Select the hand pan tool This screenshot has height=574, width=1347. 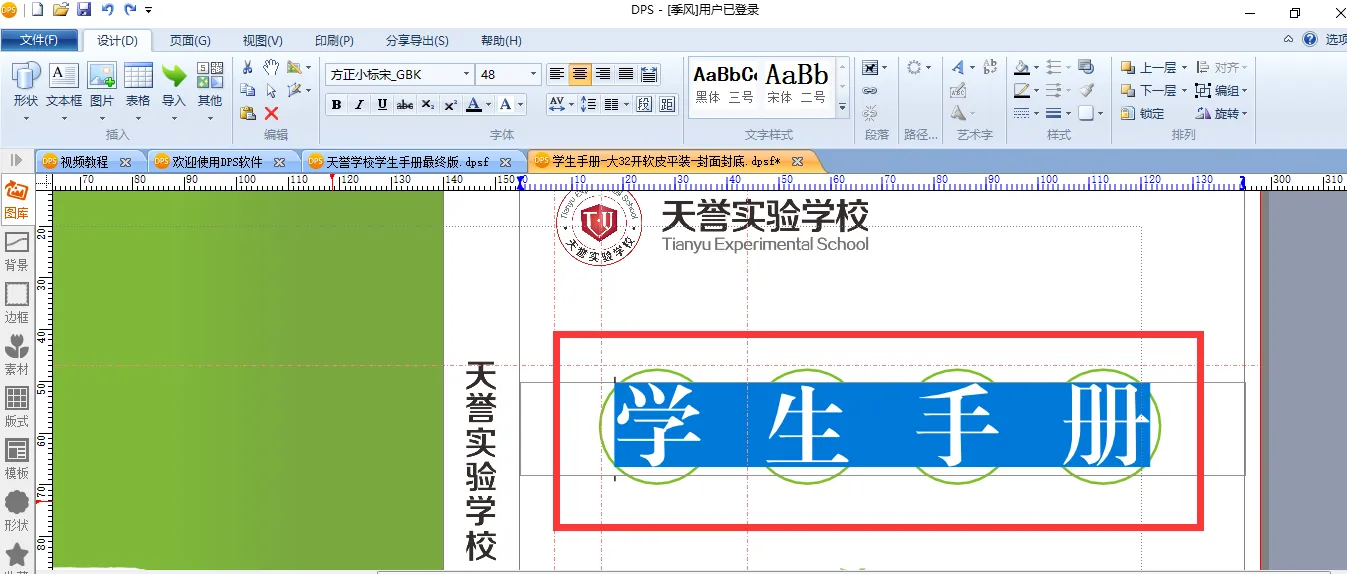(x=271, y=67)
